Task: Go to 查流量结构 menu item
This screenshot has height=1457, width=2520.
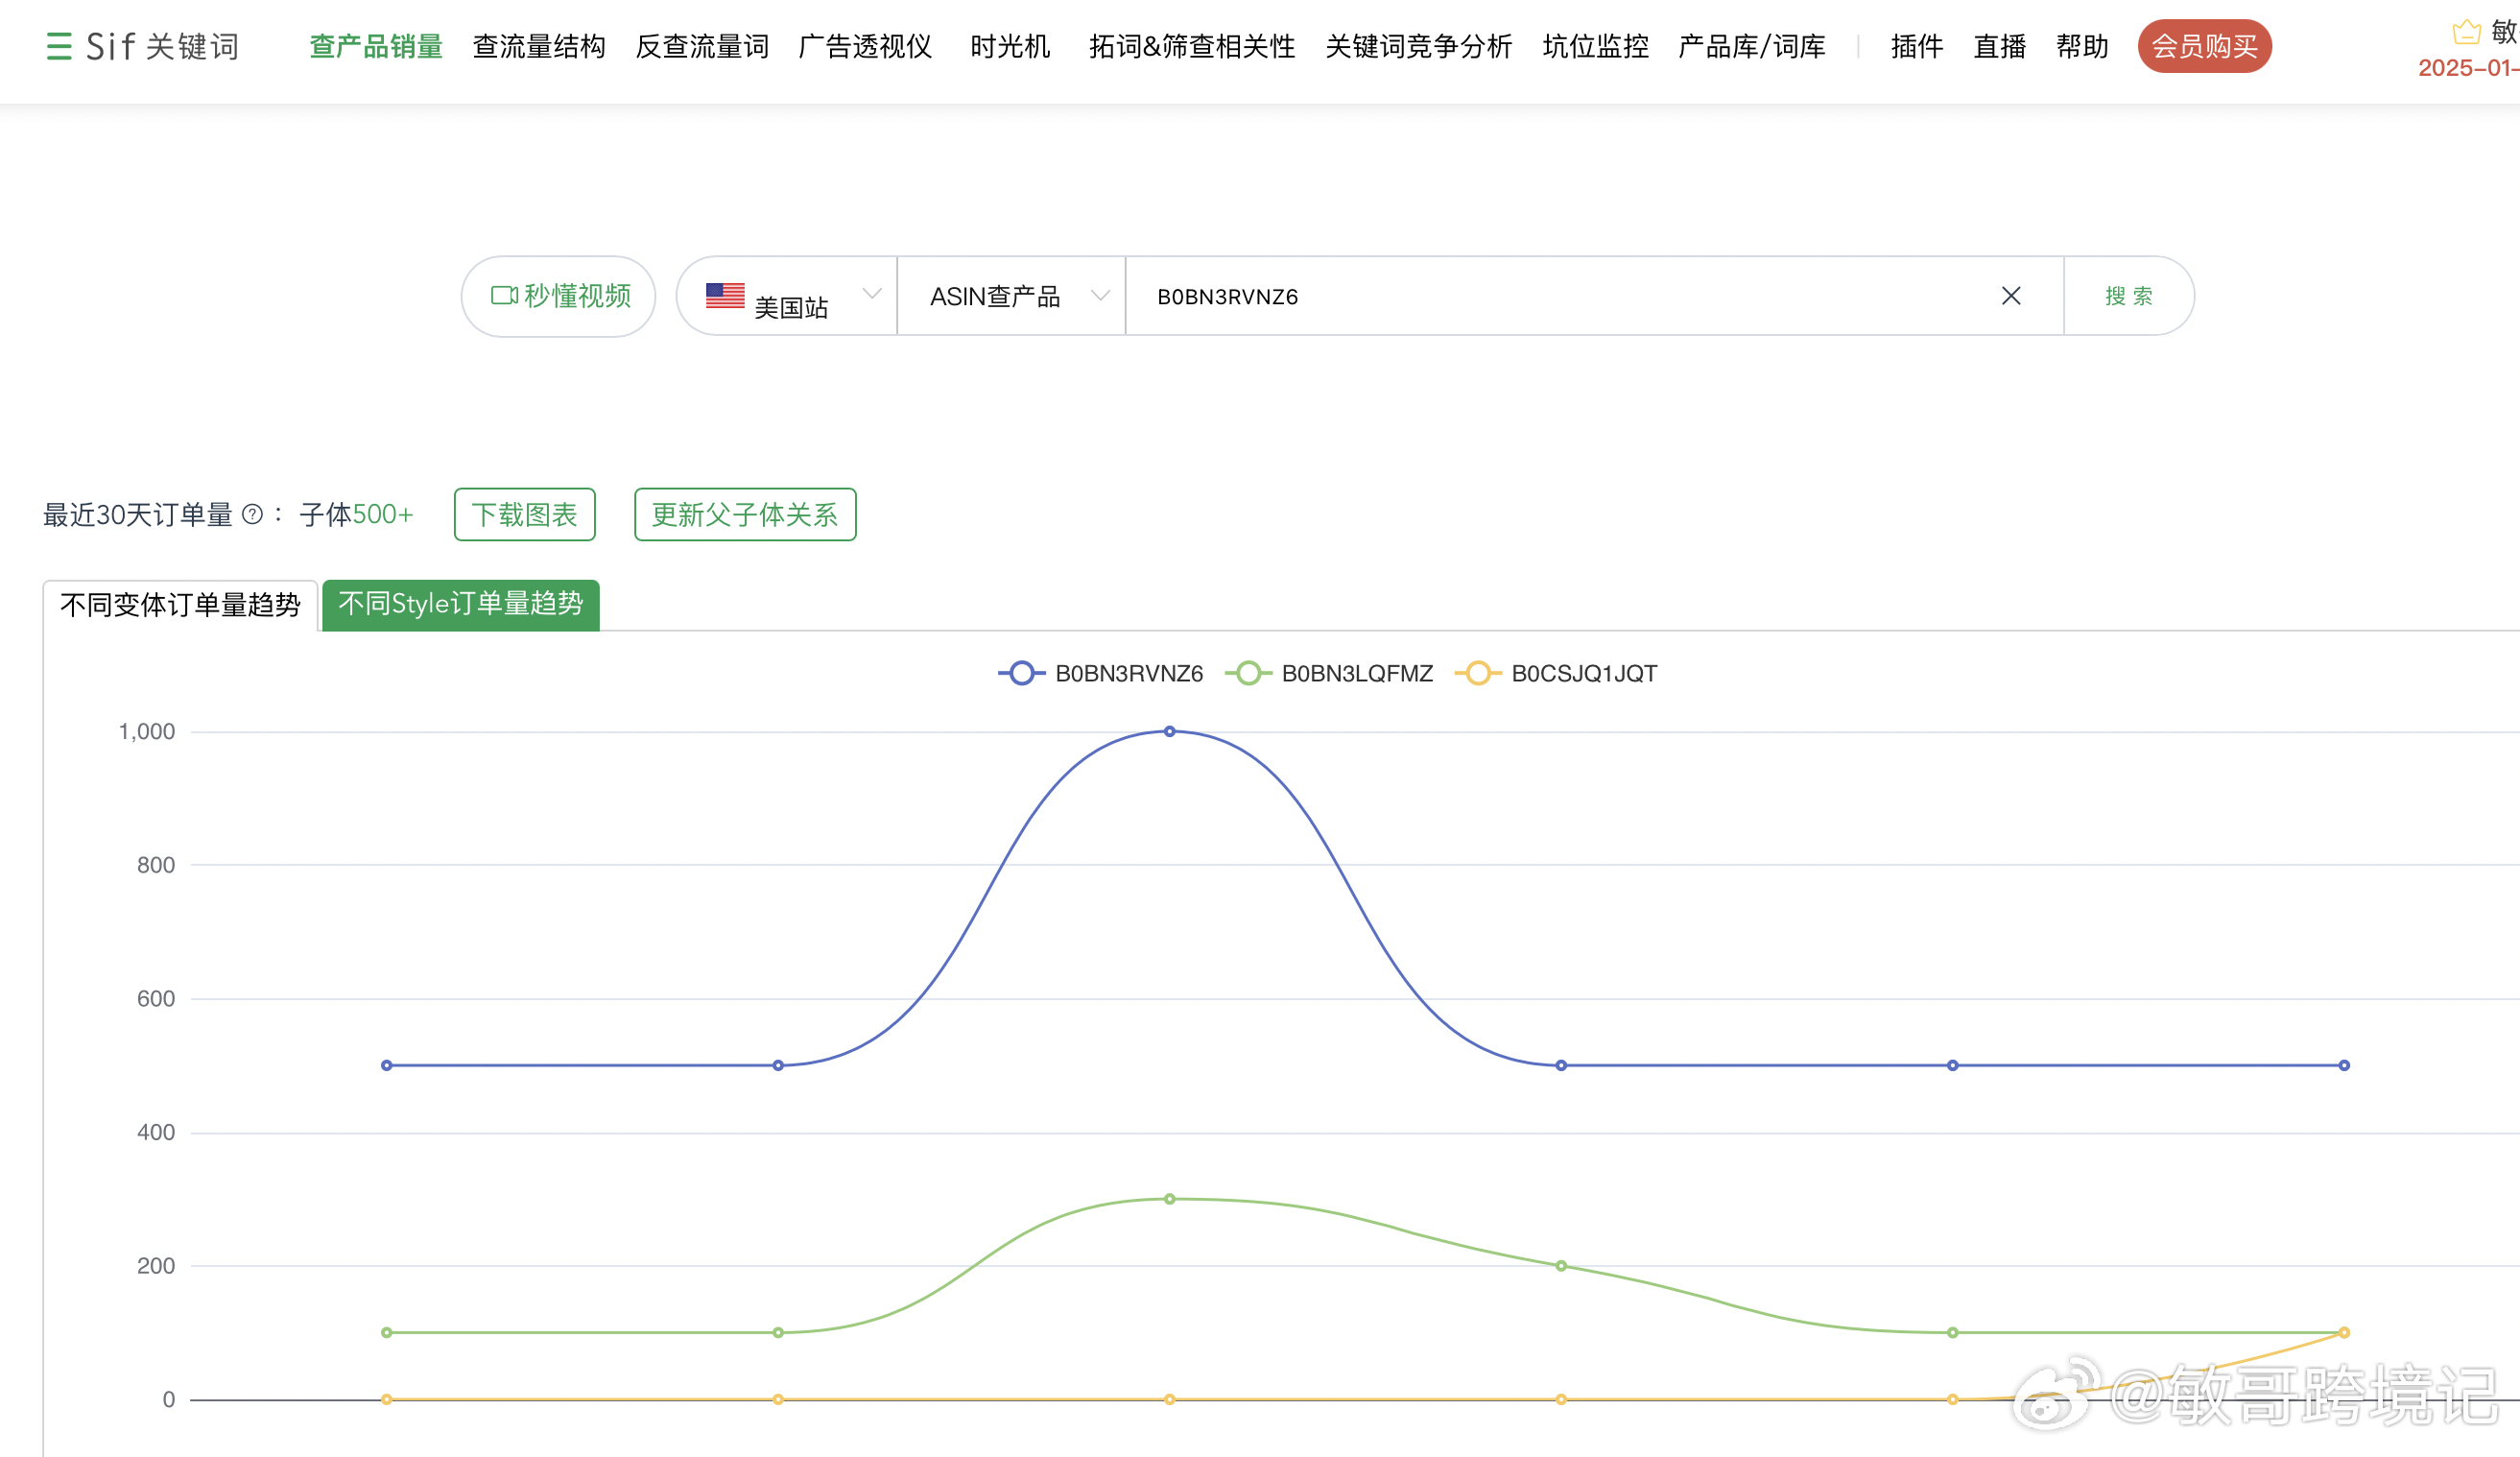Action: 539,46
